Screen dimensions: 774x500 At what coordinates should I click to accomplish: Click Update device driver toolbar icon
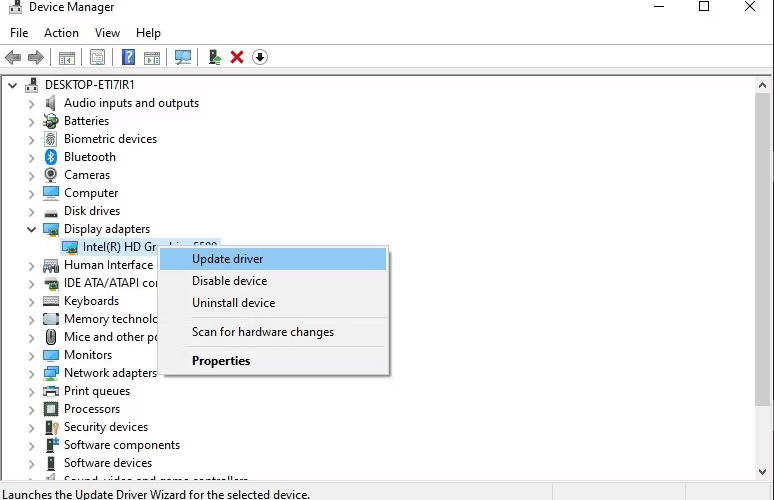pyautogui.click(x=214, y=57)
